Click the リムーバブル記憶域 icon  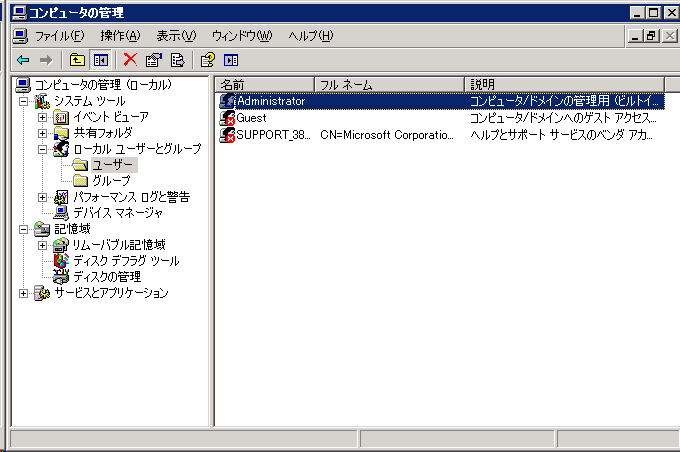coord(61,245)
